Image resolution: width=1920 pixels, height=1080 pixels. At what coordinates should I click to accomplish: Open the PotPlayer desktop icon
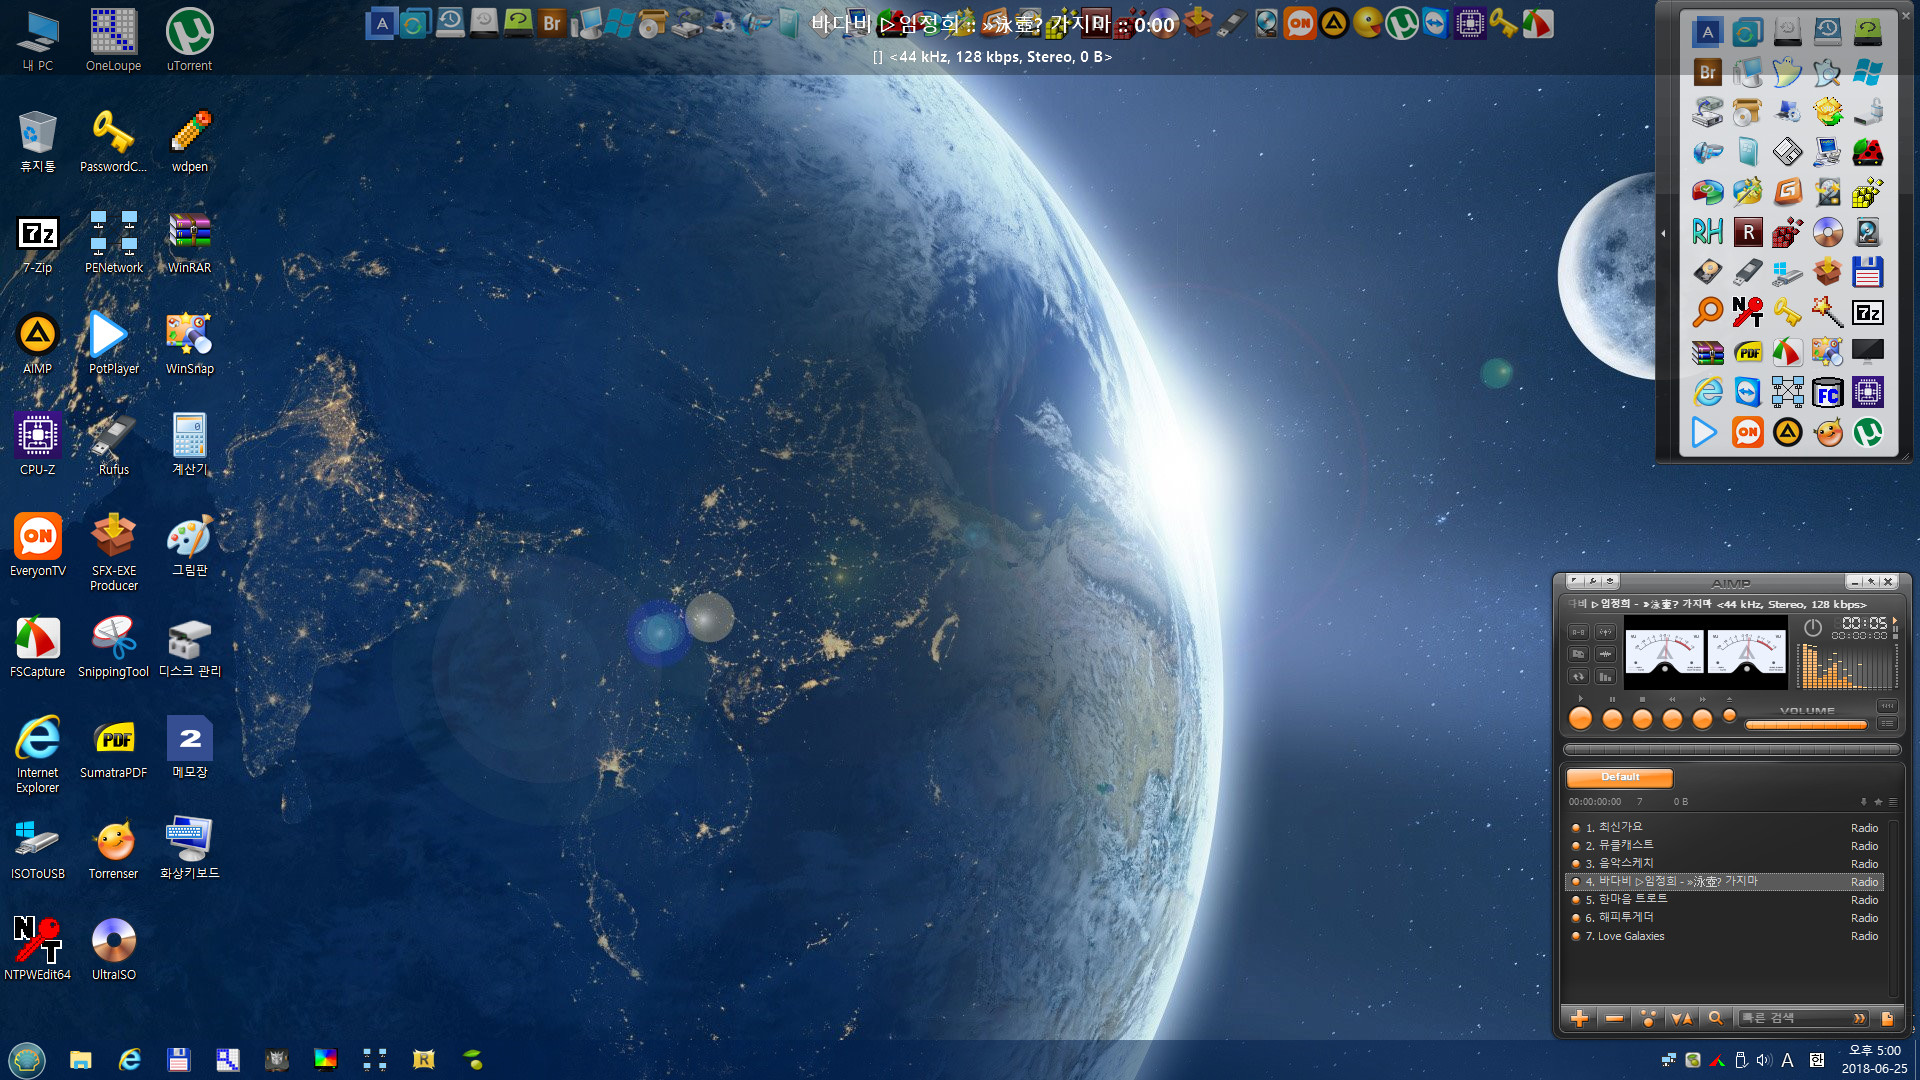coord(113,343)
